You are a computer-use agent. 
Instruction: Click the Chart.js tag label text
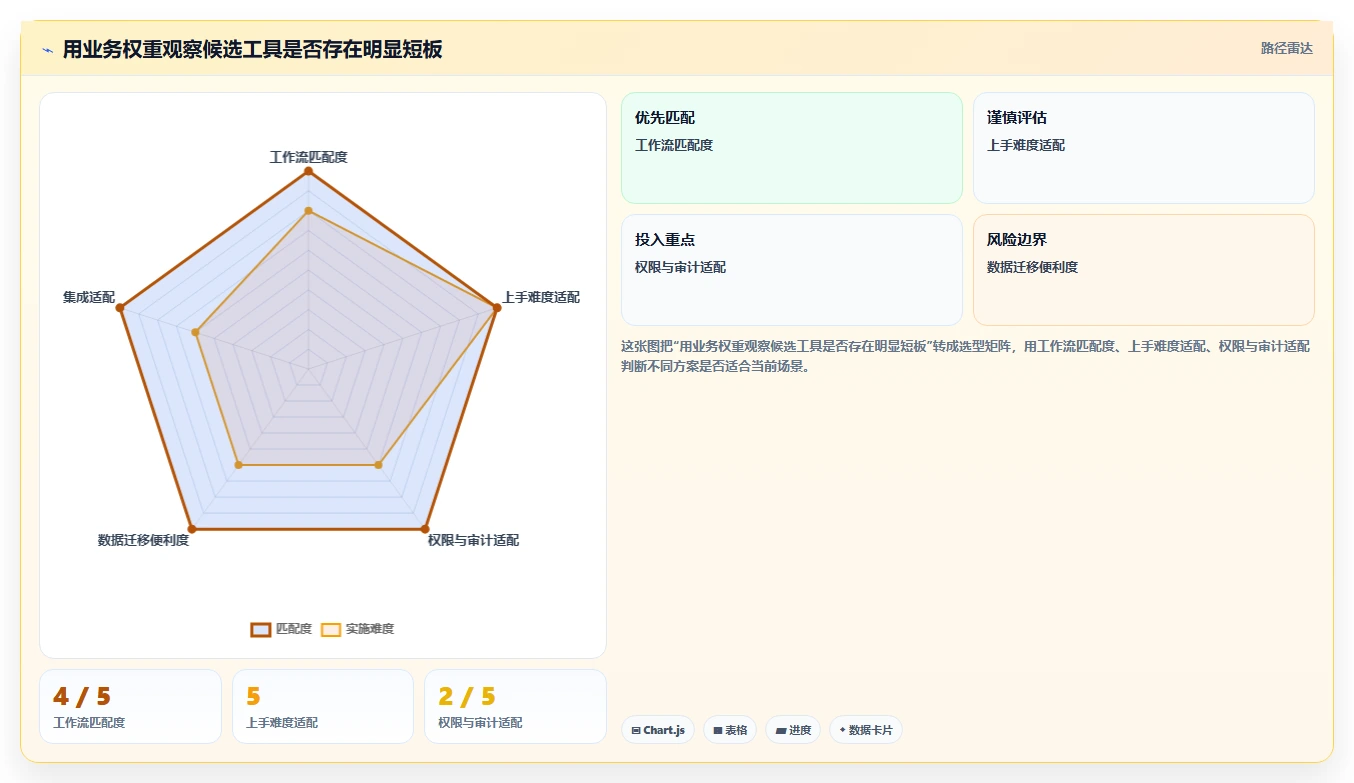tap(664, 731)
